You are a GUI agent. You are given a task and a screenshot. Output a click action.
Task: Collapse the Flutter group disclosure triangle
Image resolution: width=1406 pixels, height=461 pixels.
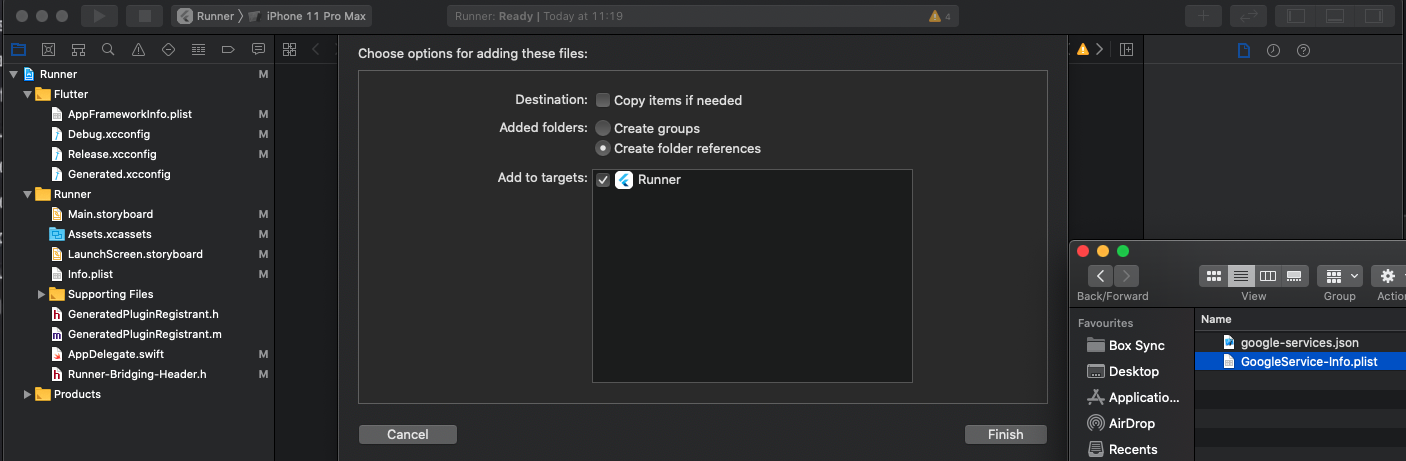point(27,94)
